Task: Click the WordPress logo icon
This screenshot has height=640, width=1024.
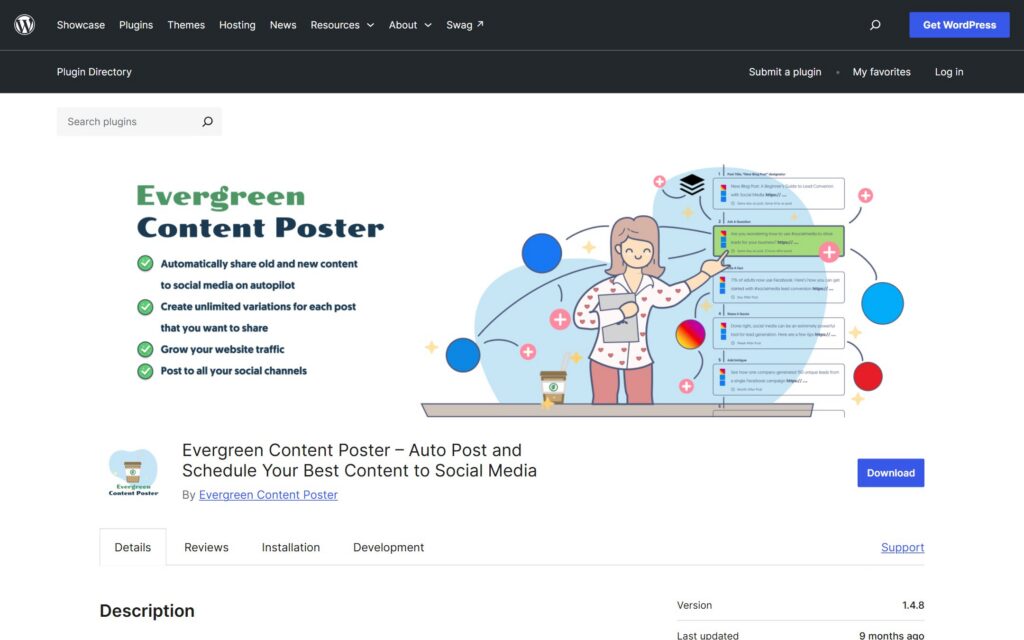Action: (25, 25)
